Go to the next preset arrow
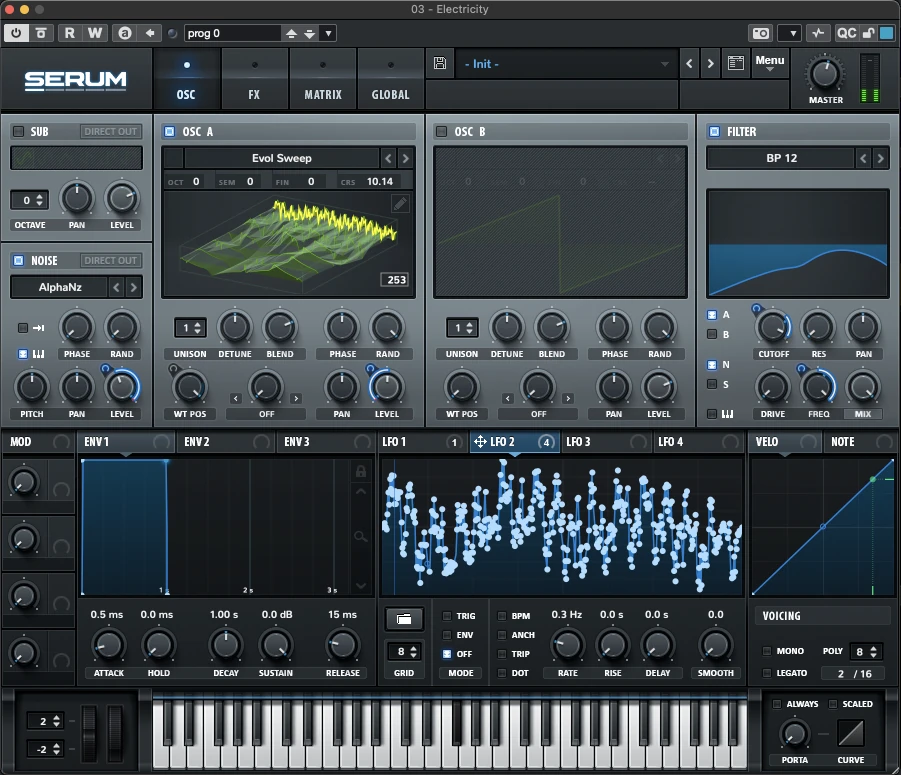The height and width of the screenshot is (775, 901). (711, 63)
